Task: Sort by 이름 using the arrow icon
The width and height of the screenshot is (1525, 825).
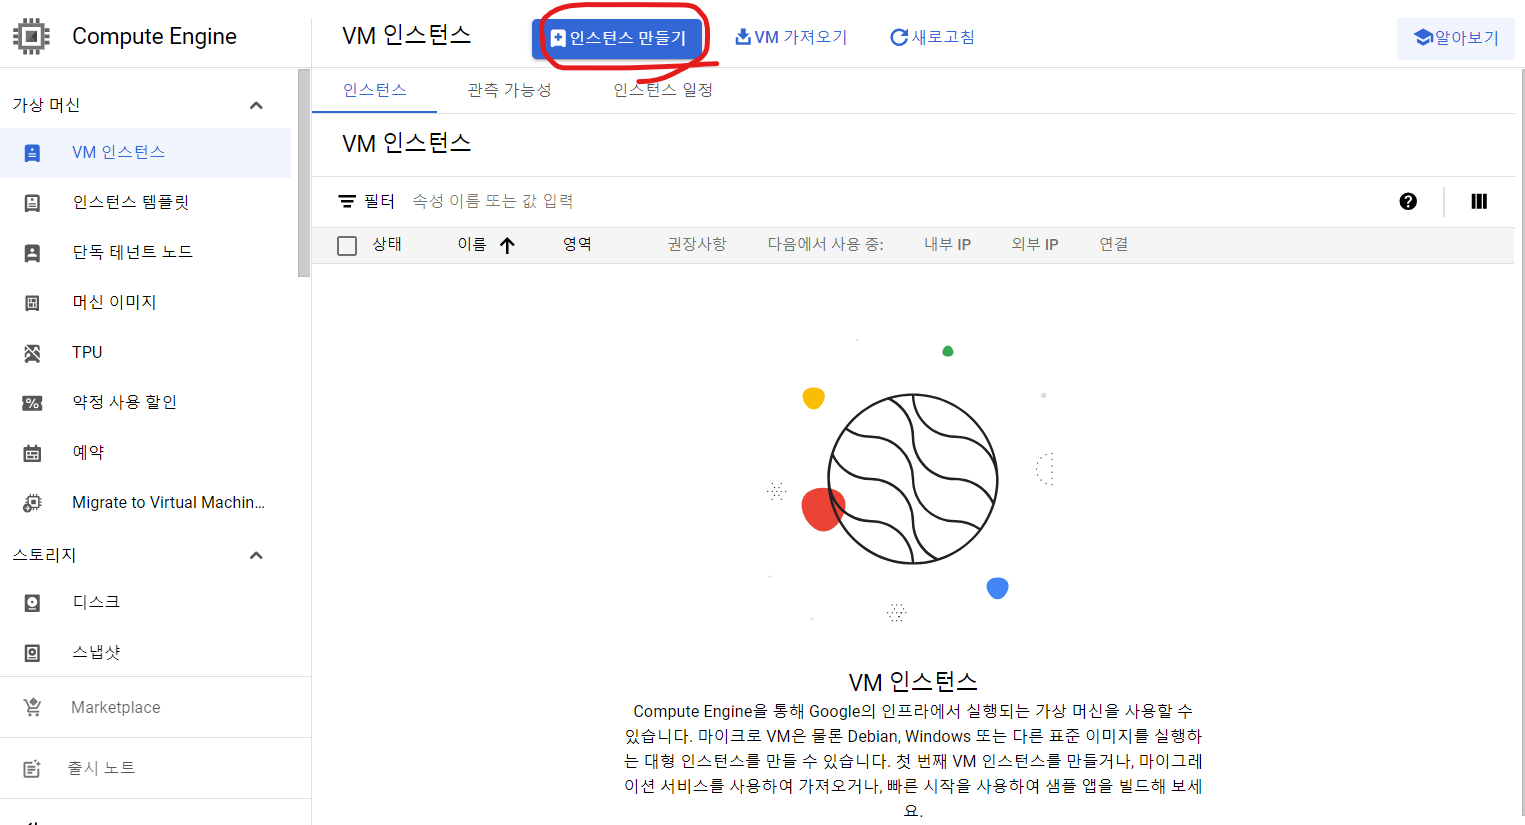Action: pyautogui.click(x=507, y=245)
